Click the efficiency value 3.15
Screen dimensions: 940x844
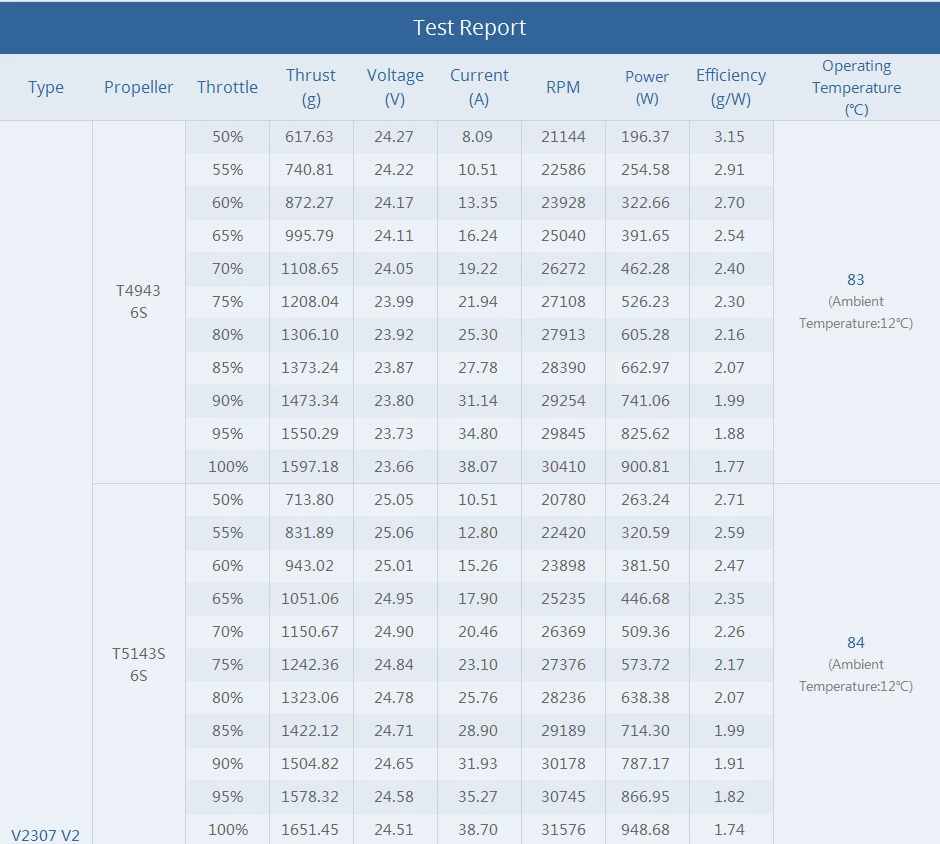(730, 136)
